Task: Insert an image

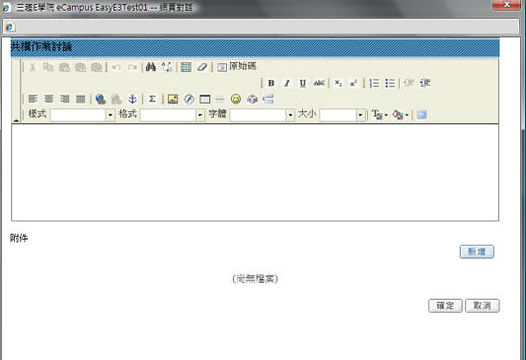Action: tap(173, 99)
